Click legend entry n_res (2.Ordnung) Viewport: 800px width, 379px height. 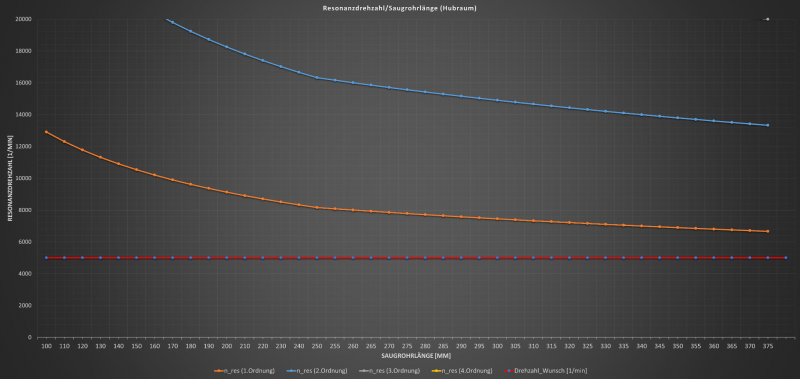[317, 371]
